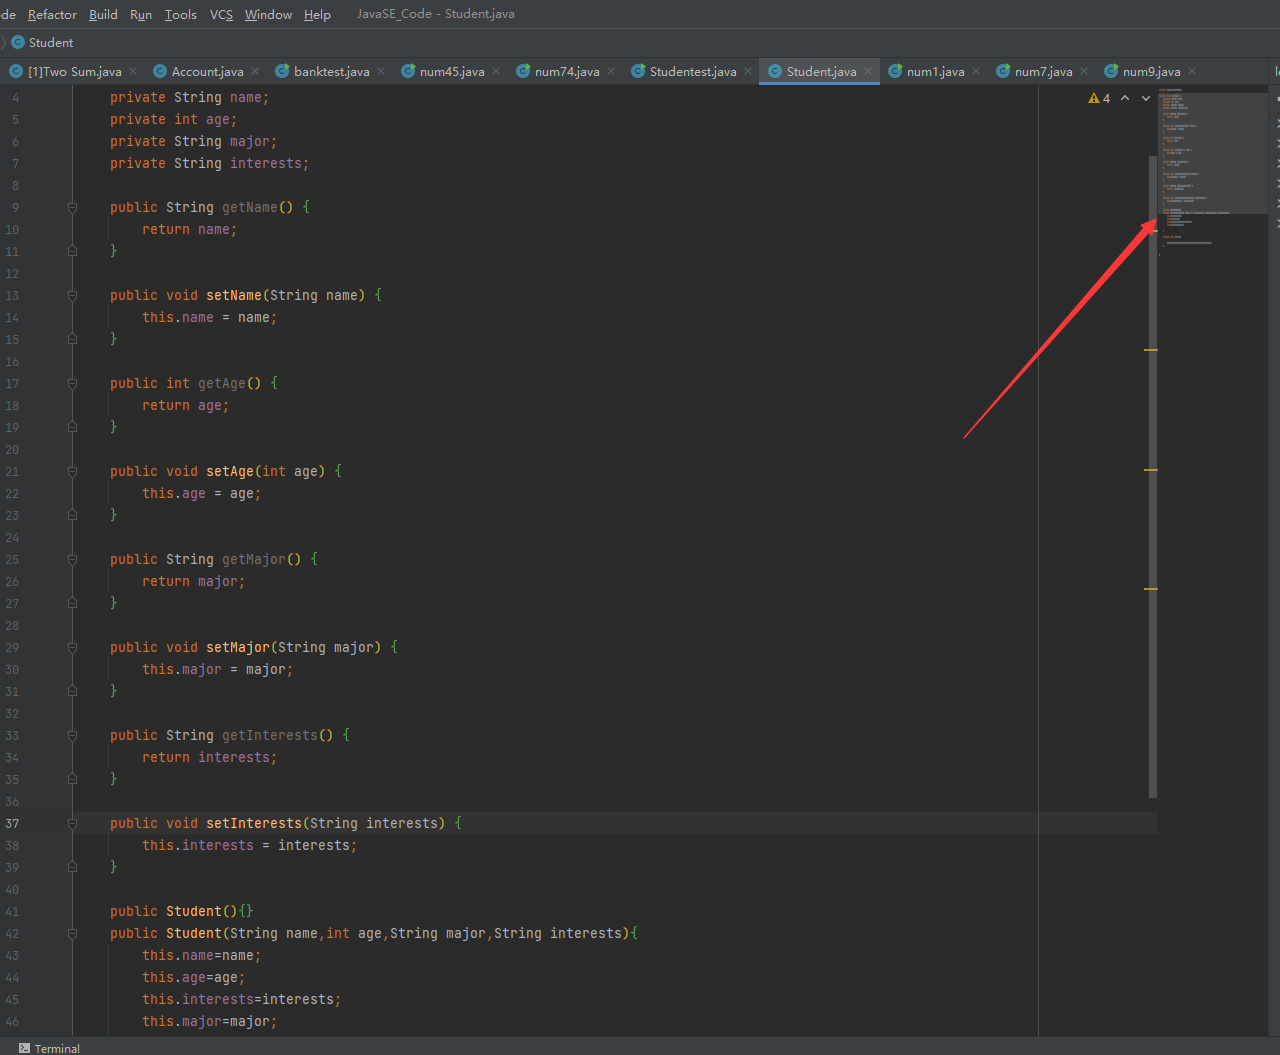The width and height of the screenshot is (1280, 1055).
Task: Jump to previous highlighted error arrow
Action: click(1125, 98)
